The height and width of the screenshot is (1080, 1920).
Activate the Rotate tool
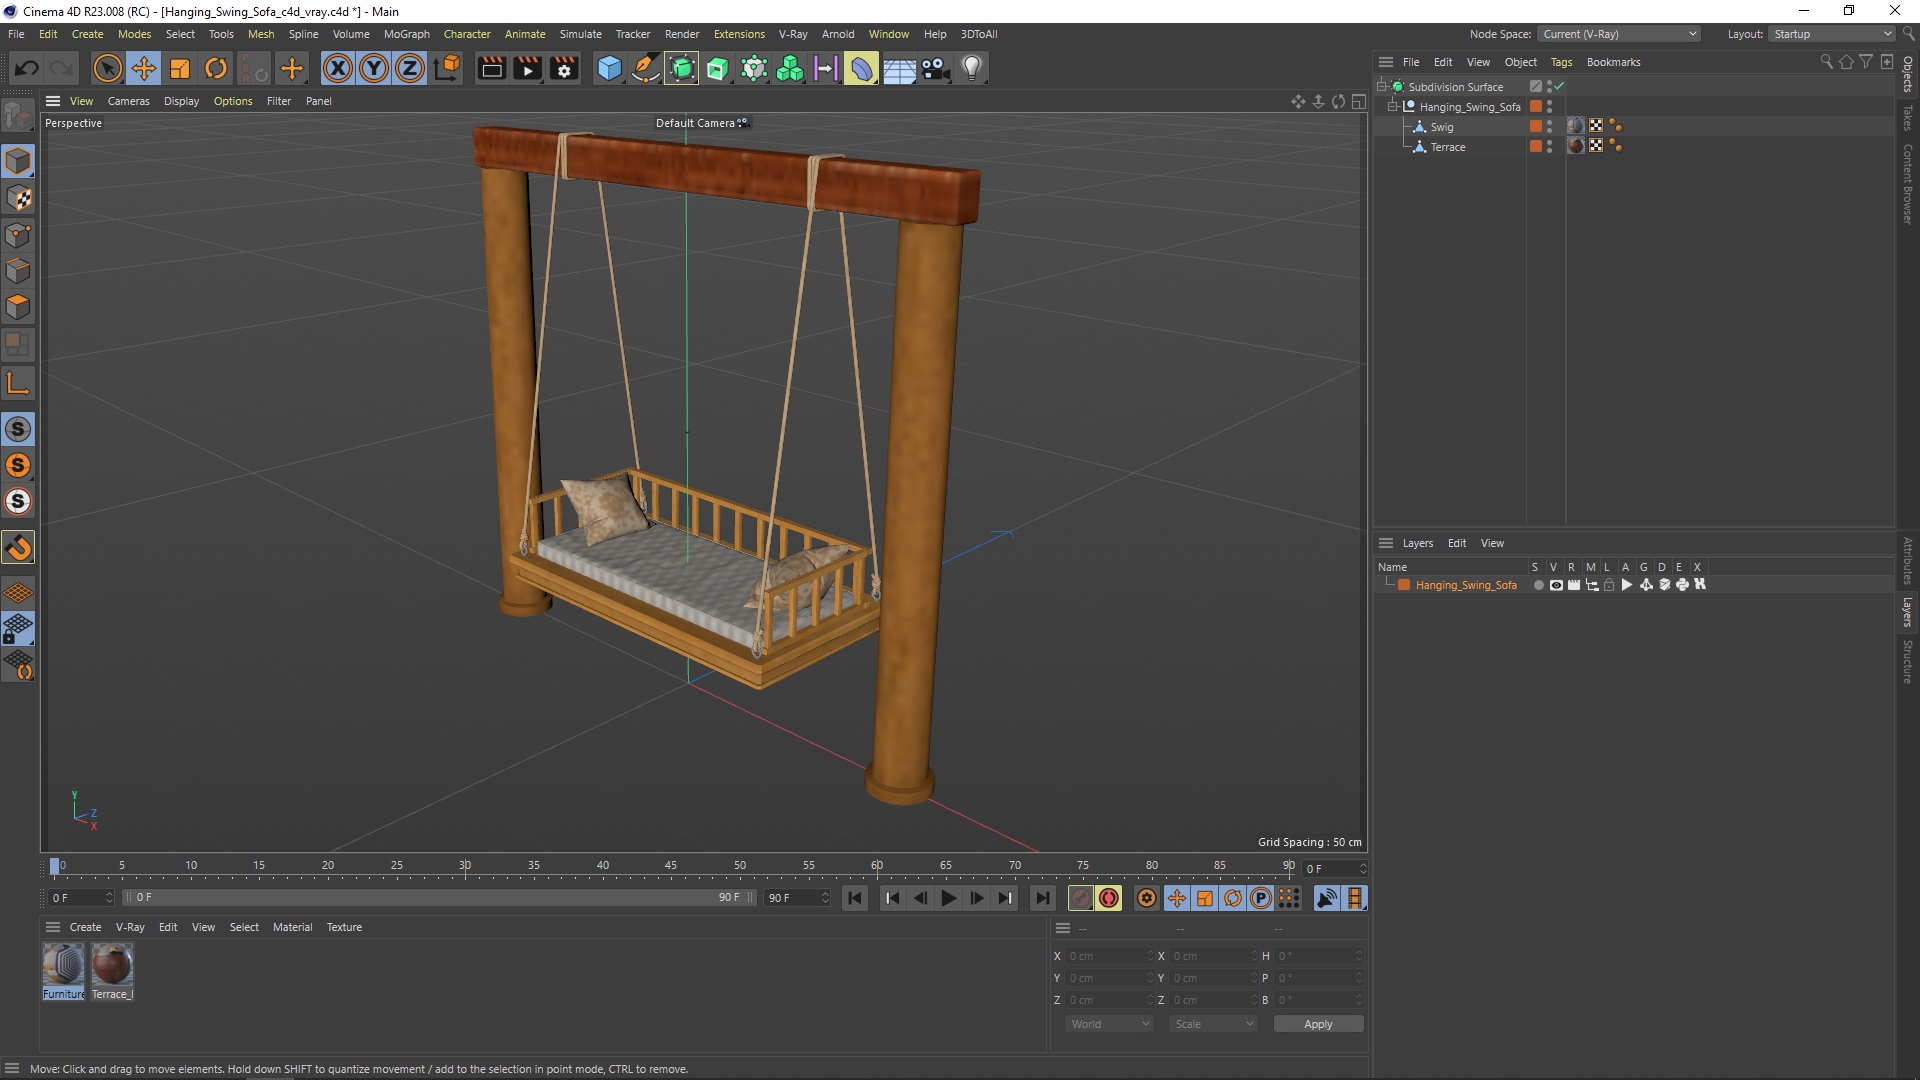click(x=216, y=68)
